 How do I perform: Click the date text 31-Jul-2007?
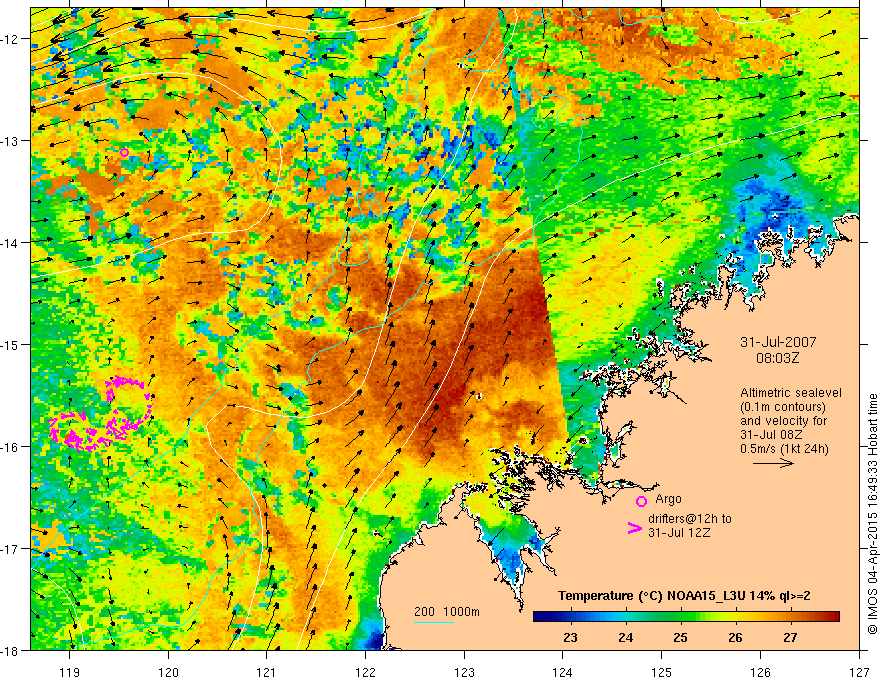pyautogui.click(x=778, y=342)
